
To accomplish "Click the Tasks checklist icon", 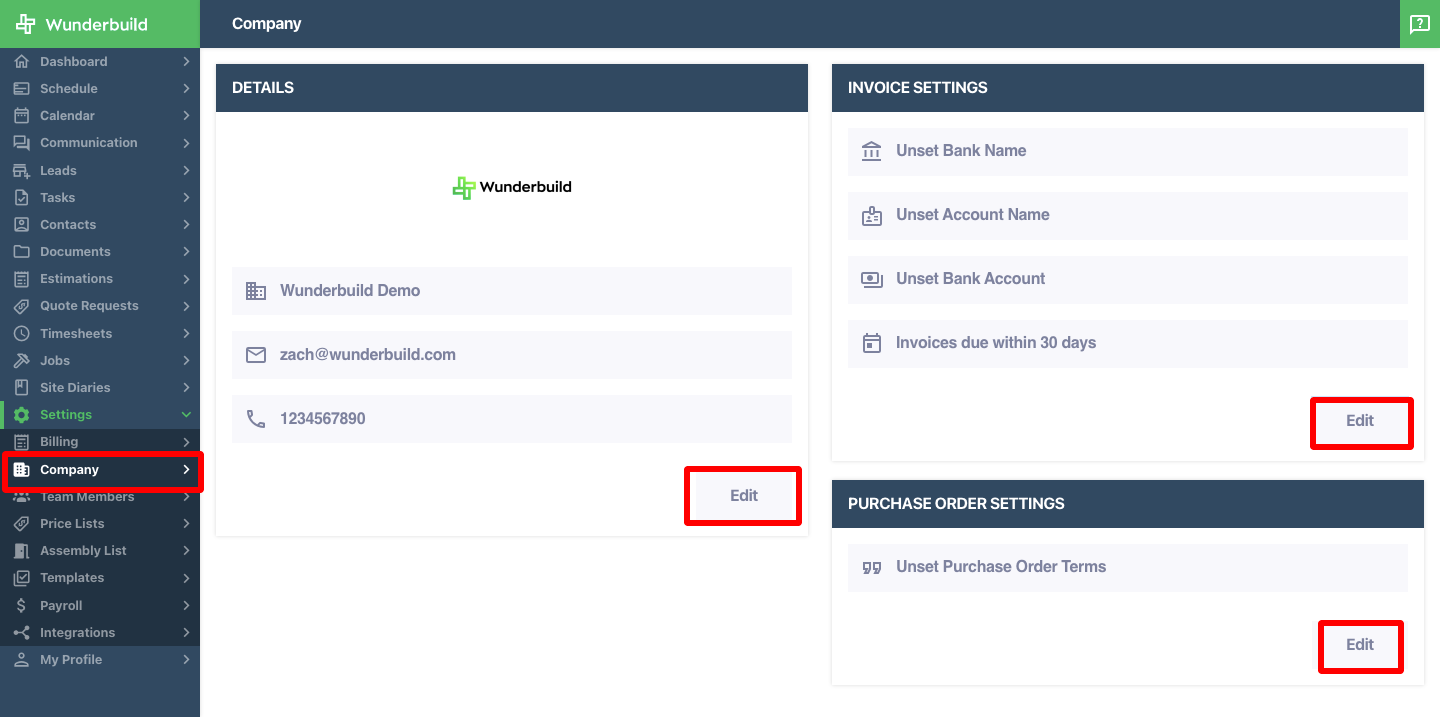I will [21, 198].
